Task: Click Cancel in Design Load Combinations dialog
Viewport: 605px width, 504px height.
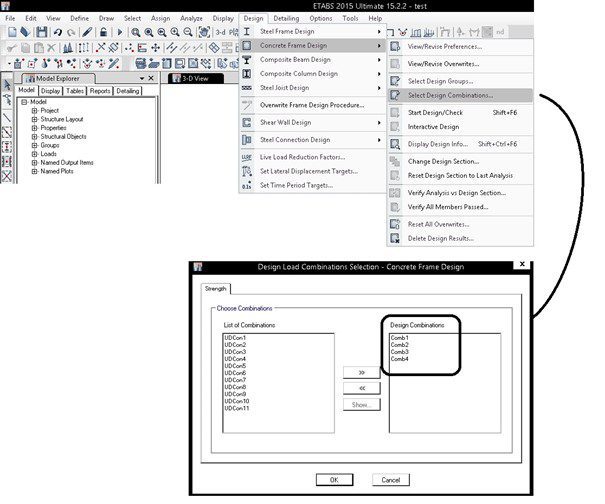Action: tap(390, 480)
